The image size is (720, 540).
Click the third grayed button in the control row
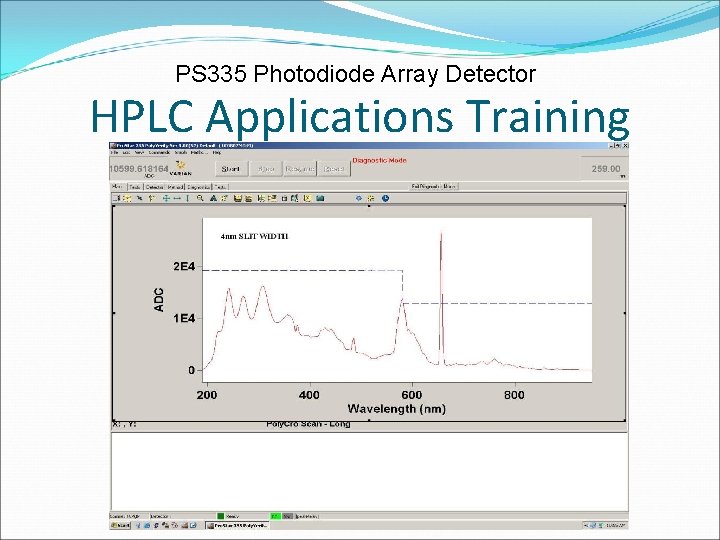pos(299,169)
